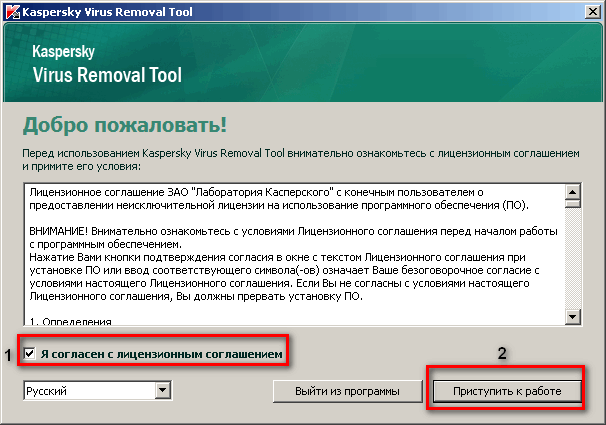Click the line с программным обеспечением.

pos(106,244)
